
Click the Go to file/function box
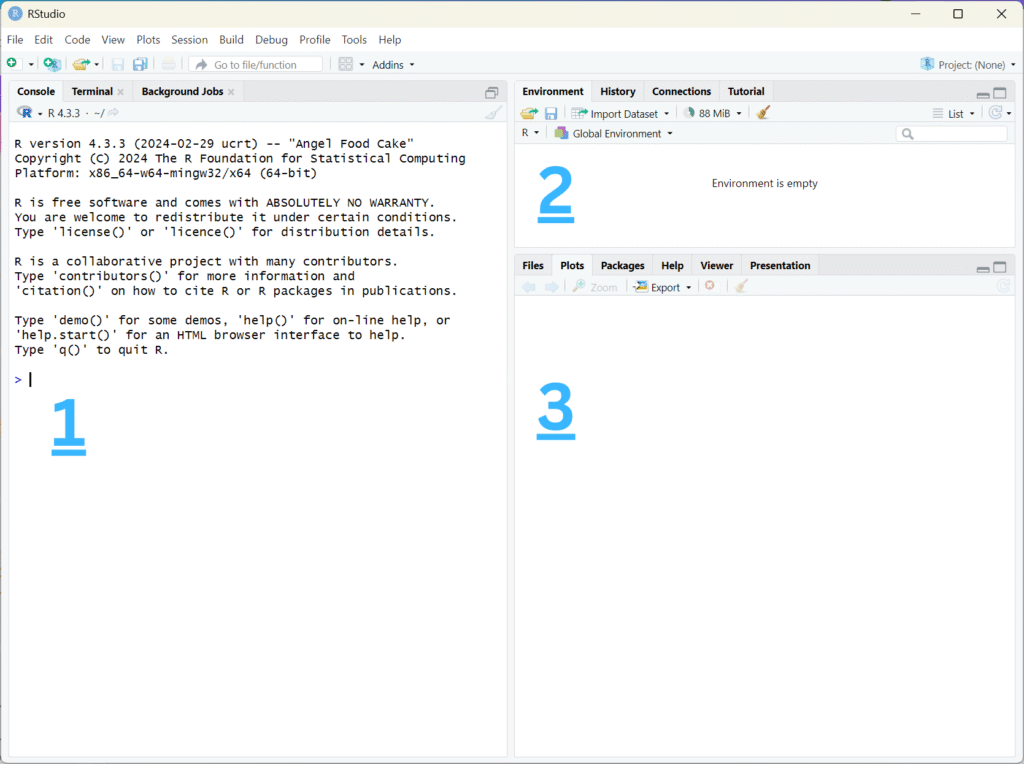(255, 63)
